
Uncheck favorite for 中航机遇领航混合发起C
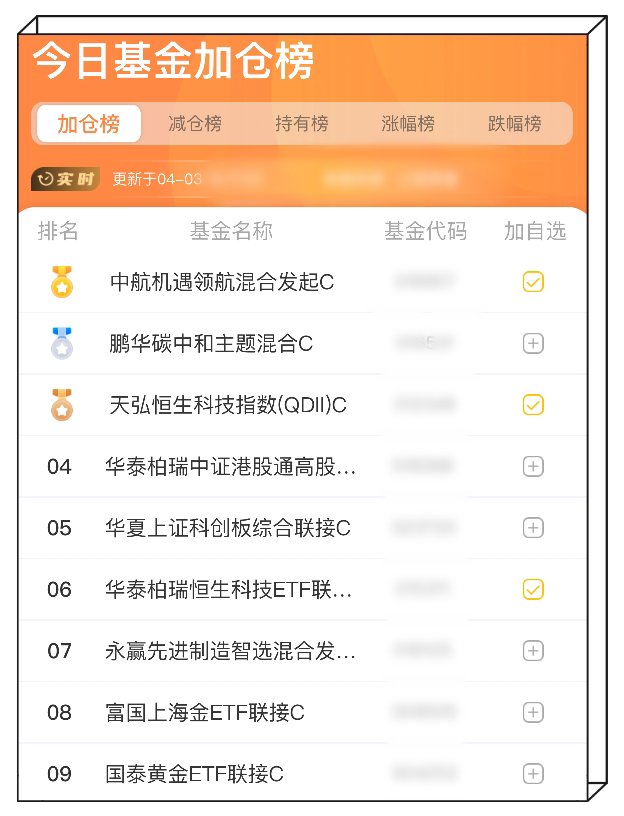click(533, 282)
